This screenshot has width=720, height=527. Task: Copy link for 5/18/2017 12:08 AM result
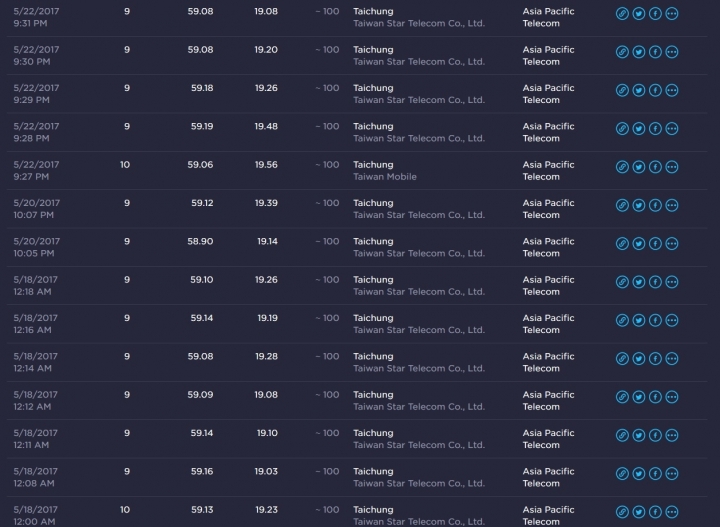click(x=622, y=474)
